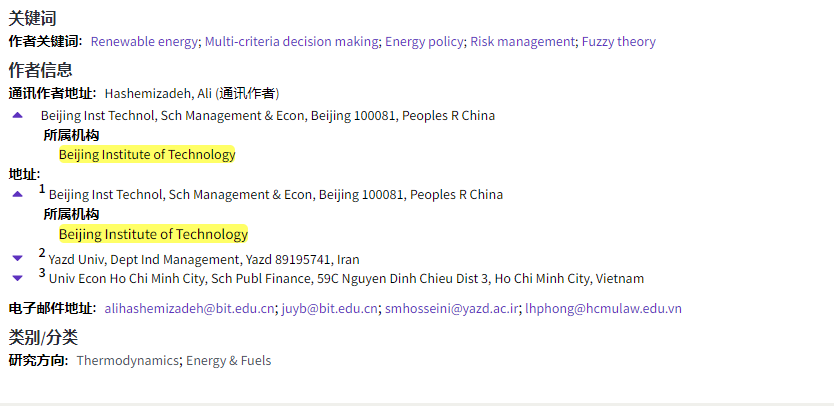Click the Thermodynamics research area
Viewport: 834px width, 406px height.
coord(129,360)
